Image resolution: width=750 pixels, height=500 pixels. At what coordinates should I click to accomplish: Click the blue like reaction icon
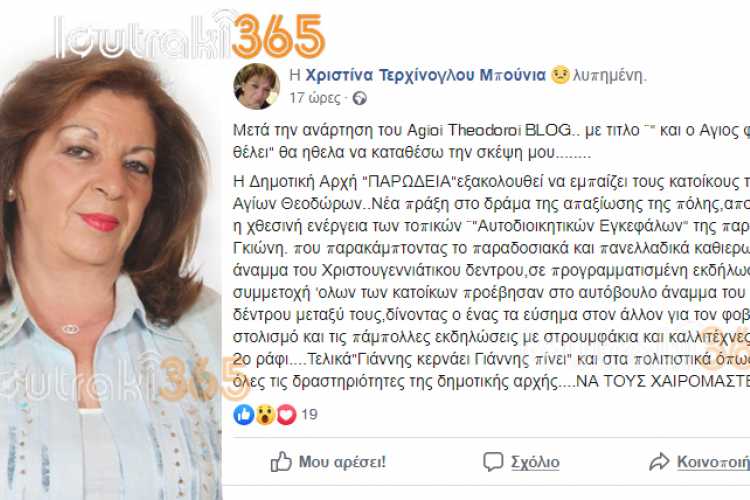[x=243, y=414]
